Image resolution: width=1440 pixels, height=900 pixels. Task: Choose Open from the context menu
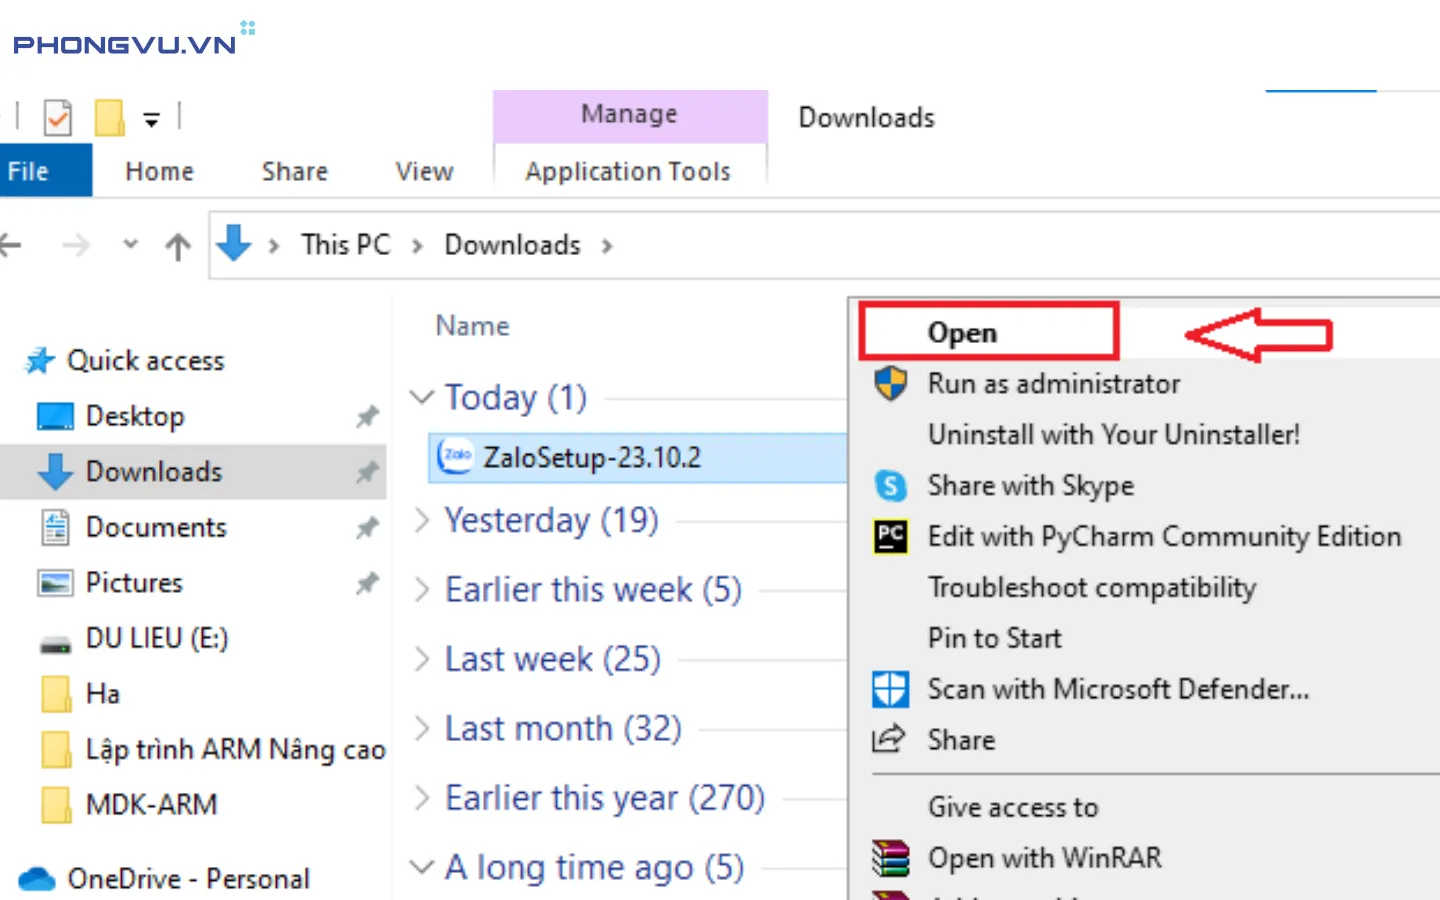(962, 333)
